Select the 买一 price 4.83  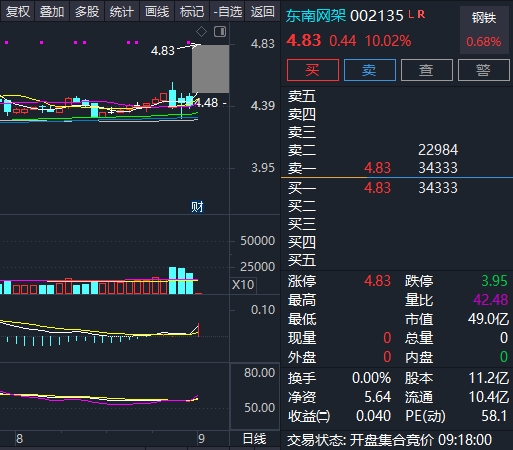pos(377,188)
